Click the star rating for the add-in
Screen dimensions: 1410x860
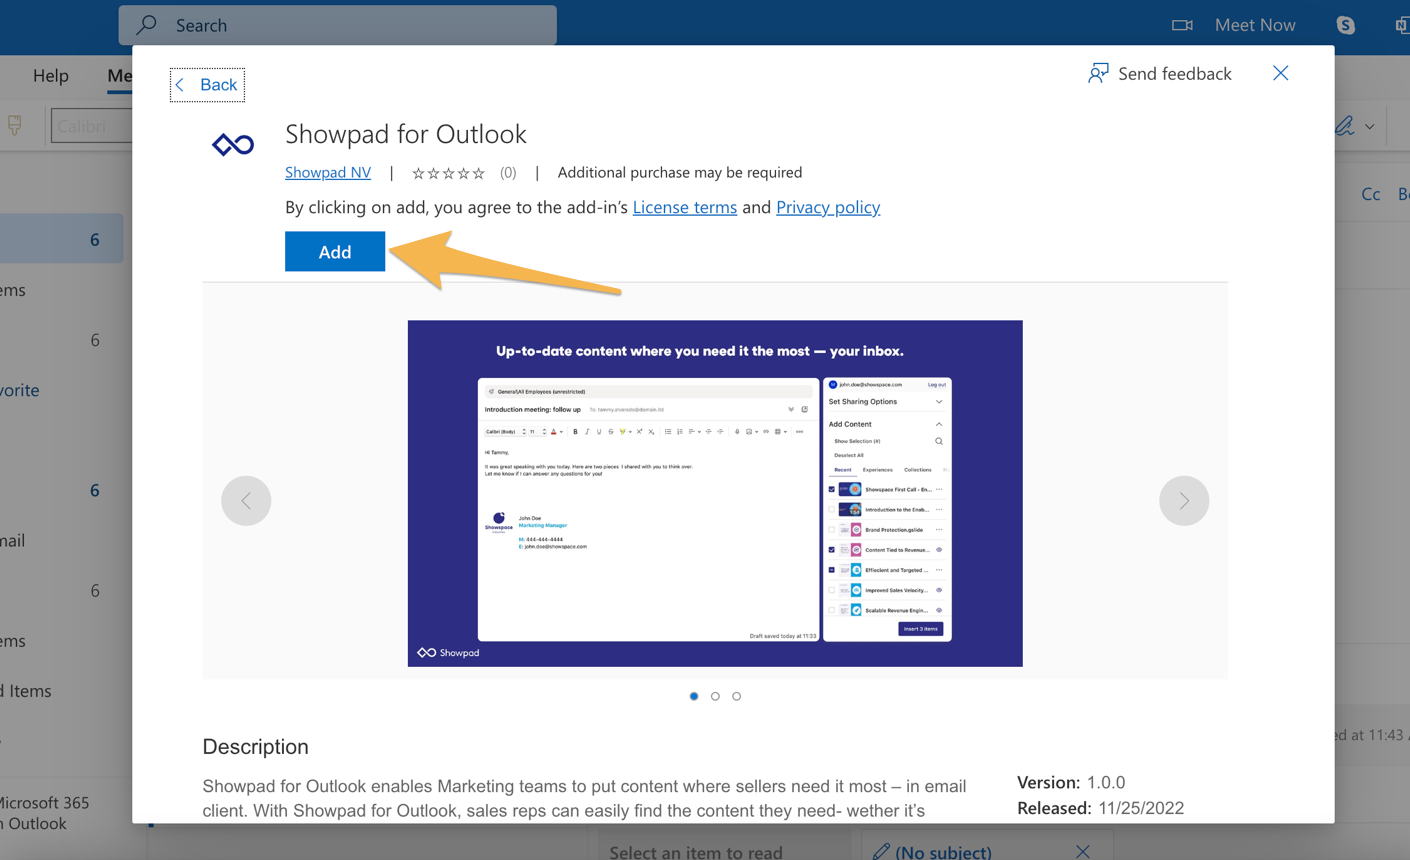(x=449, y=173)
